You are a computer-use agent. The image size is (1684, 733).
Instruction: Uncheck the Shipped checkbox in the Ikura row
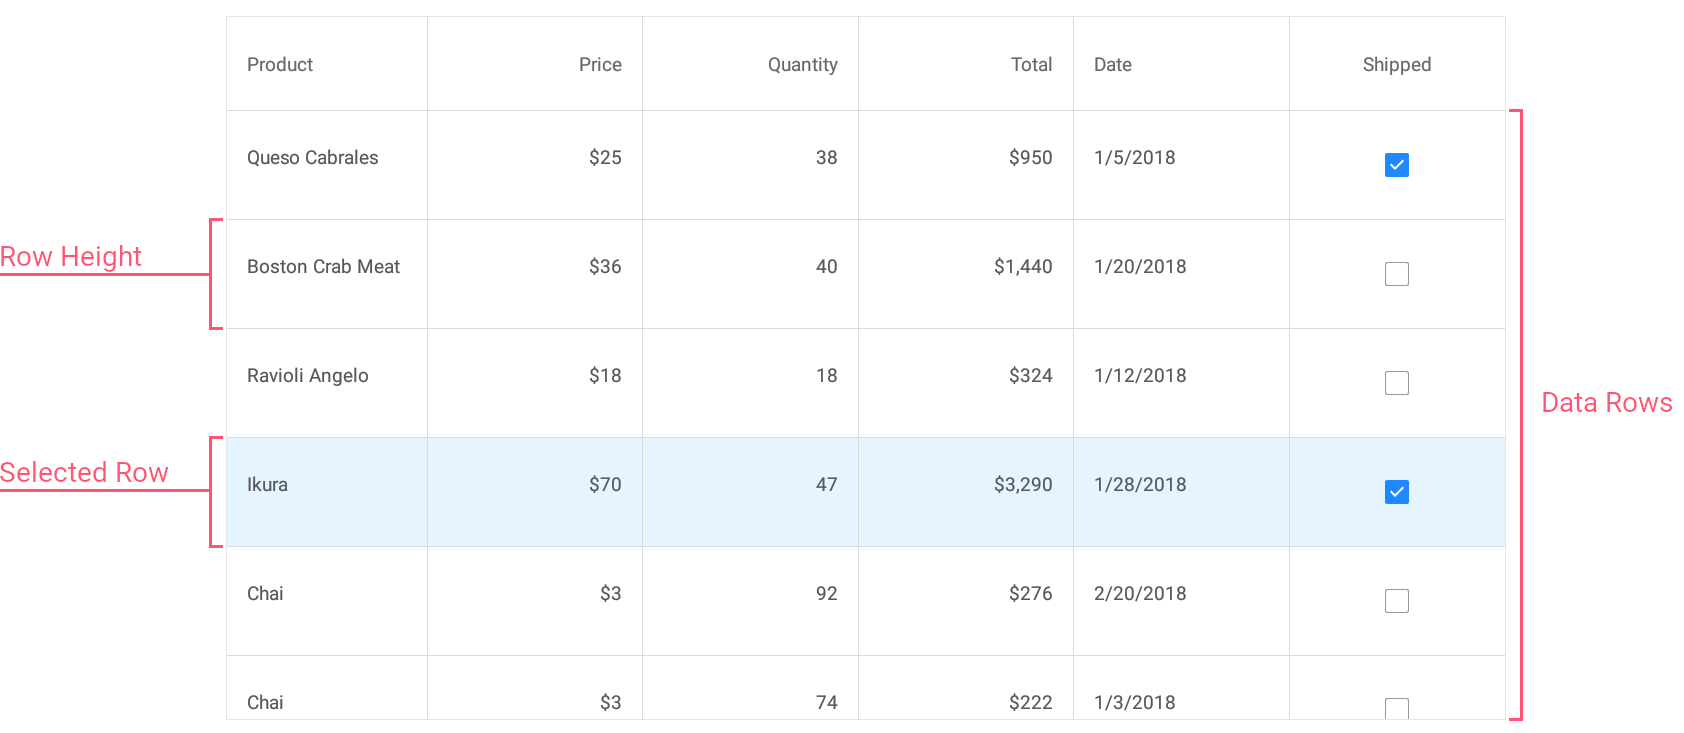click(x=1397, y=492)
